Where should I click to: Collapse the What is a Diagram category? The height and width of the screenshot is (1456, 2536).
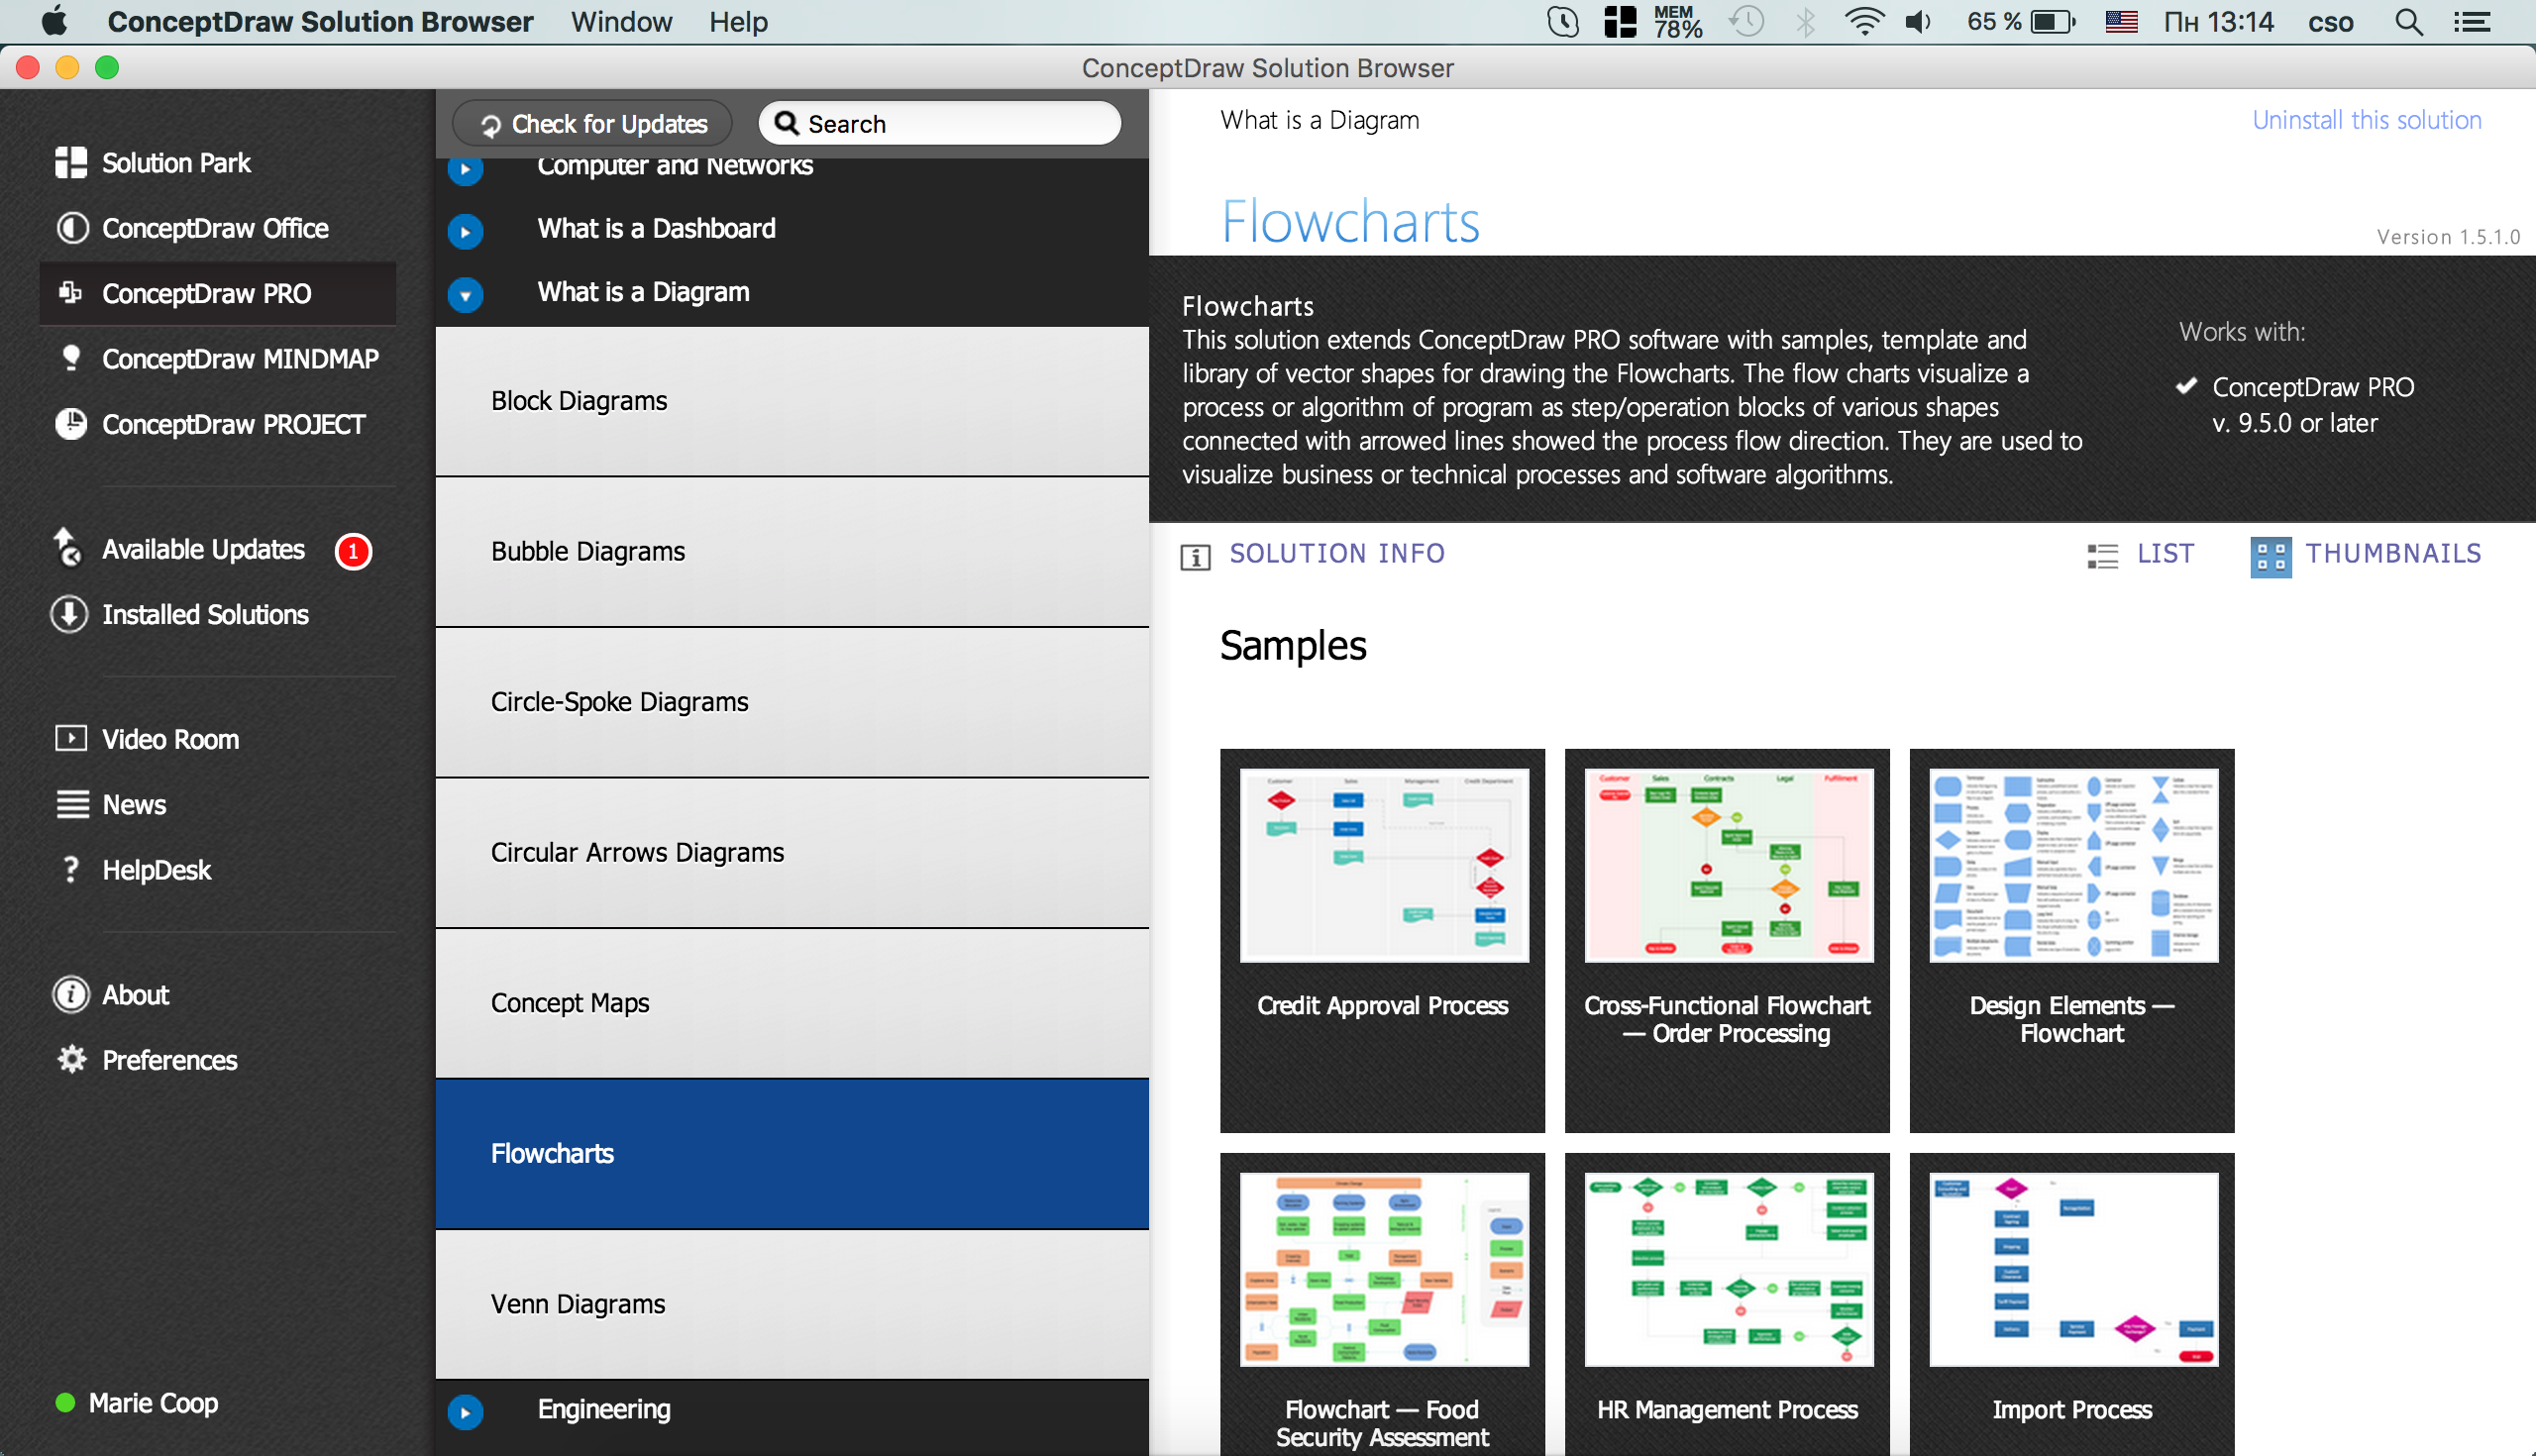tap(465, 295)
